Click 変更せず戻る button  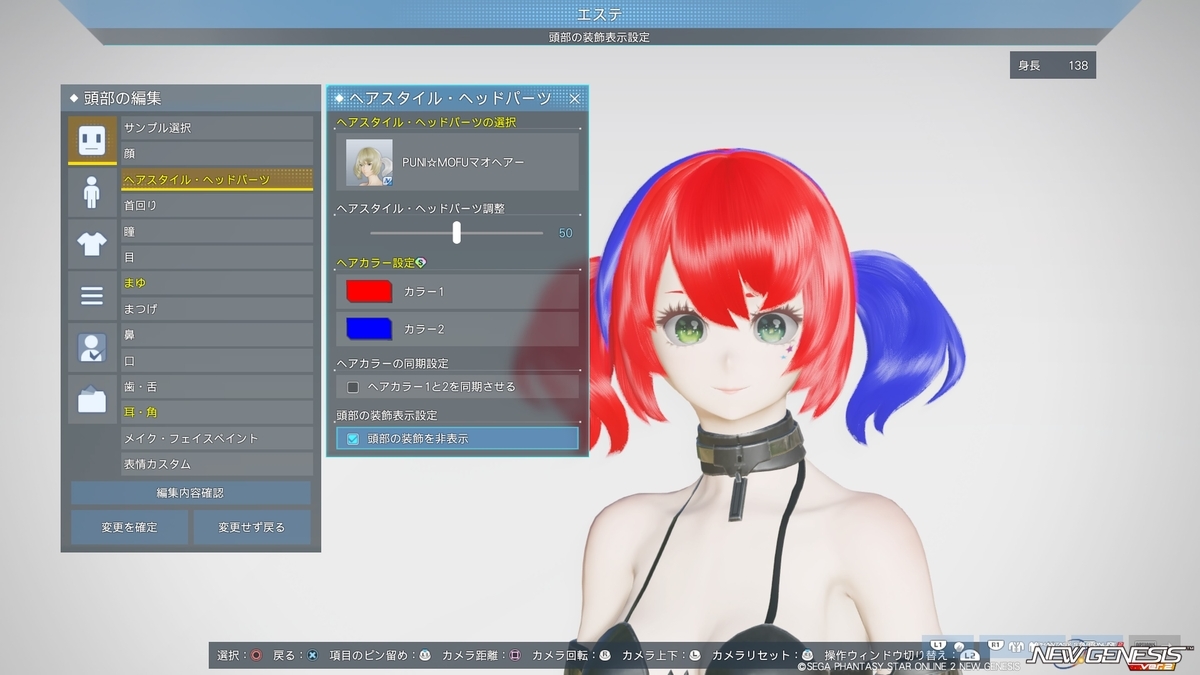[252, 527]
